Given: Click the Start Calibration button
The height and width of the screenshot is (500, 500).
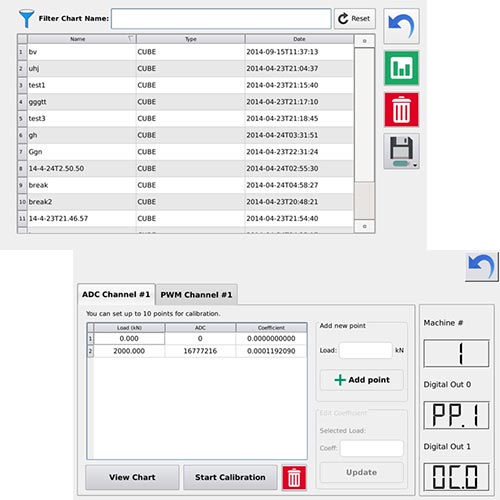Looking at the screenshot, I should coord(230,477).
